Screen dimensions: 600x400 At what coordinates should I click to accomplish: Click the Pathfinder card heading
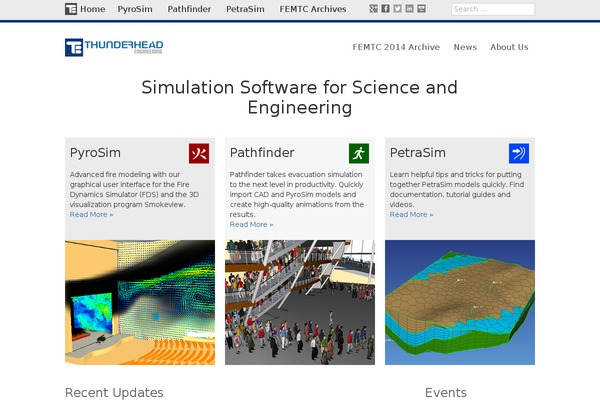coord(262,153)
